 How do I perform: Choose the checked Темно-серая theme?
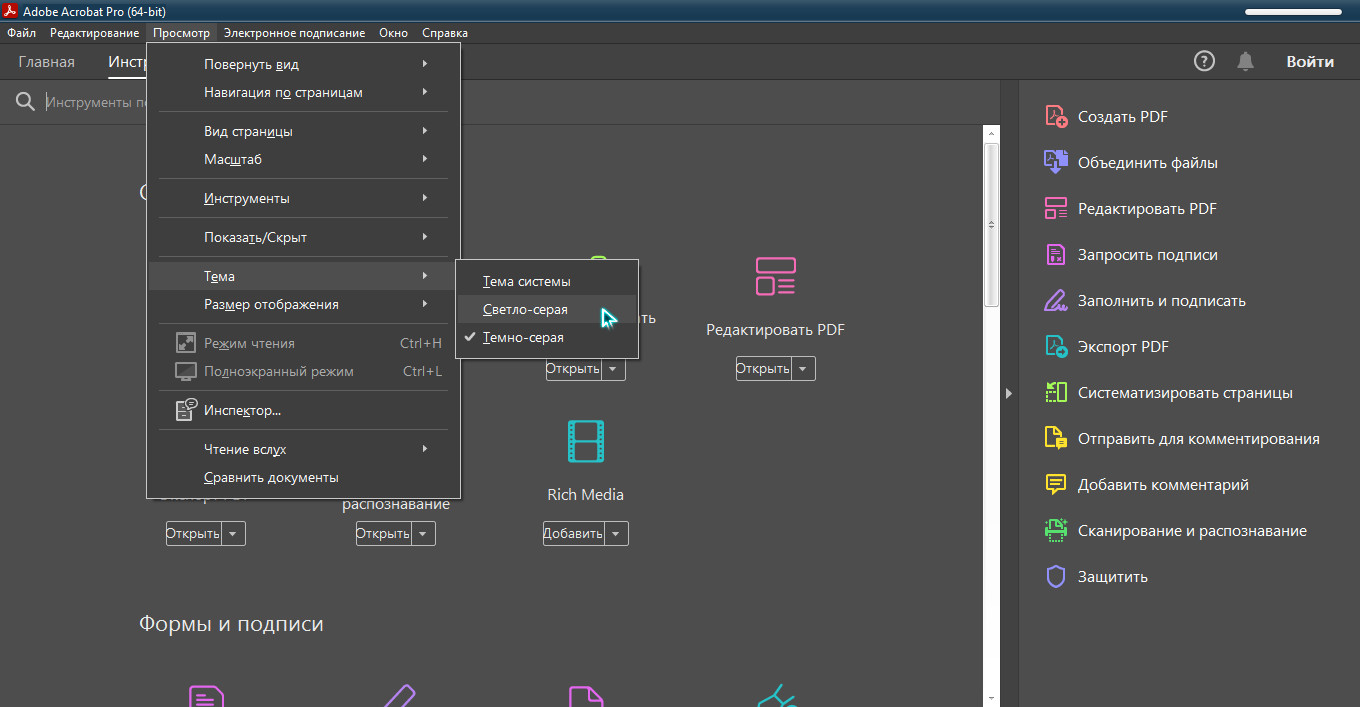pos(523,338)
